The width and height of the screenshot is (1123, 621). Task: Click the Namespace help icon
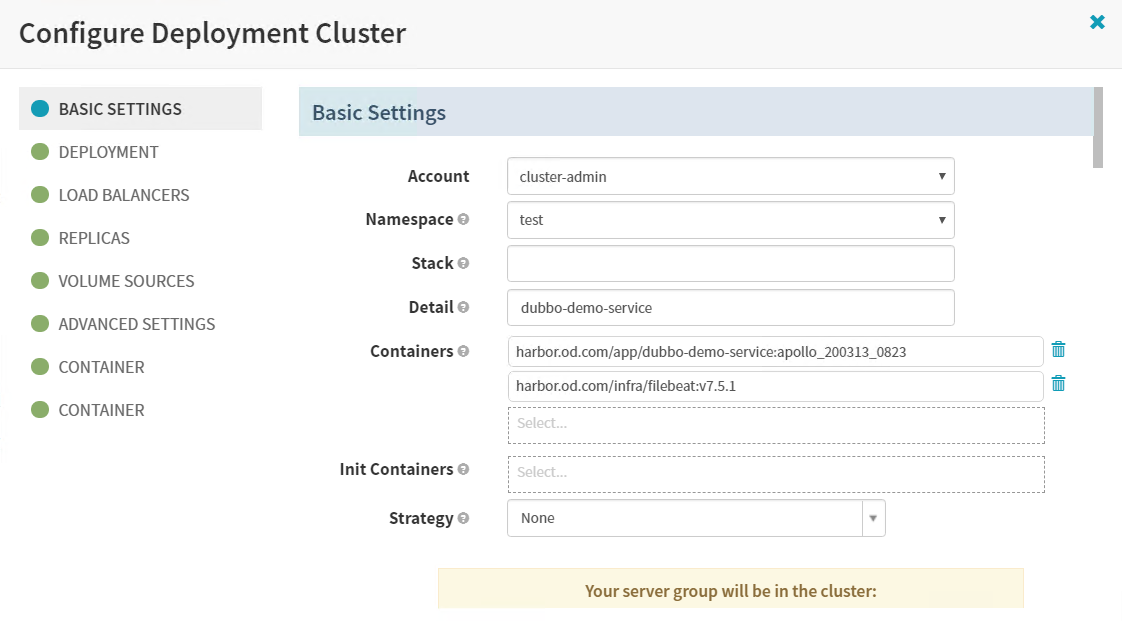pyautogui.click(x=463, y=220)
